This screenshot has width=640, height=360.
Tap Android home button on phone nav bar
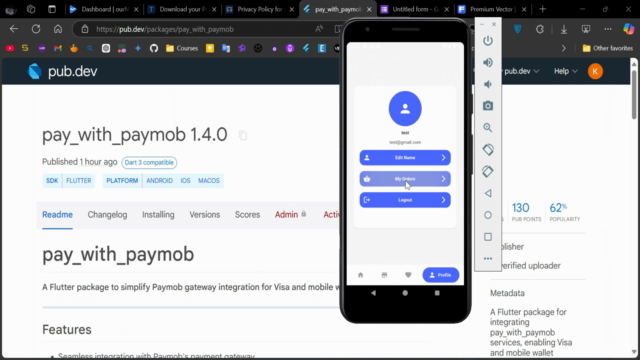point(405,293)
